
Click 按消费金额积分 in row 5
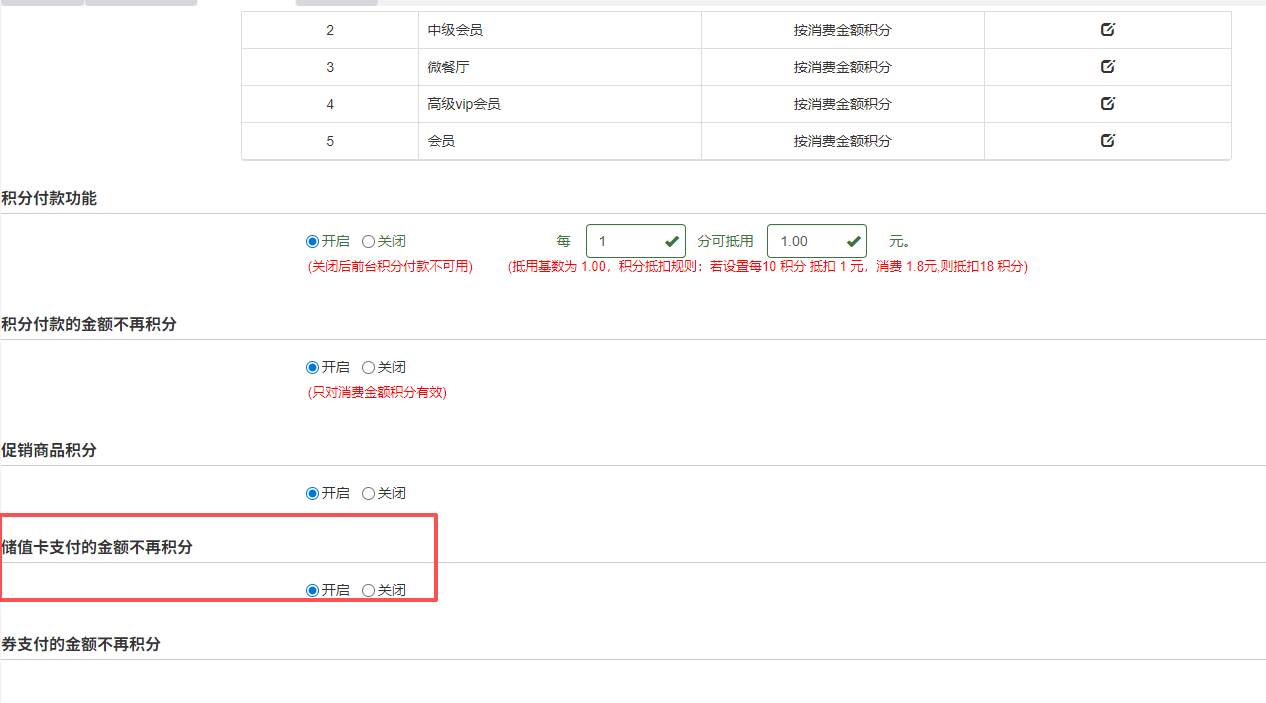click(x=842, y=141)
